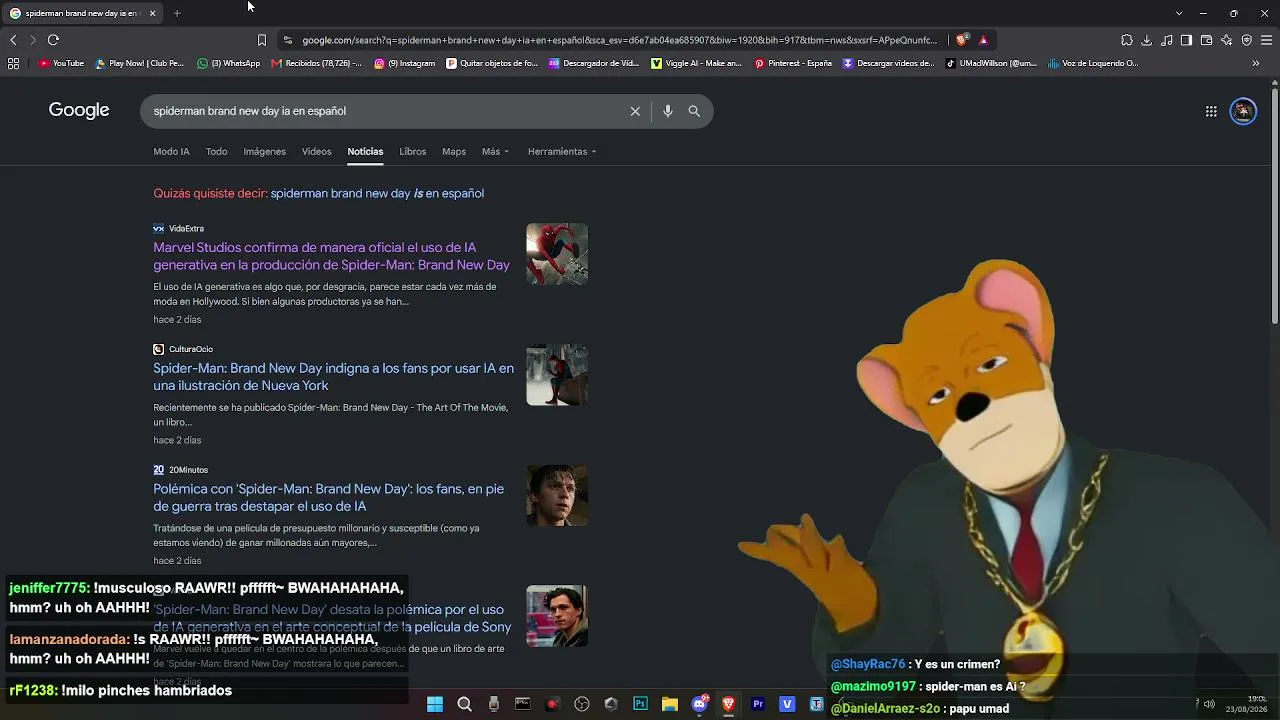Close the spiderman brand new day tab
This screenshot has width=1280, height=720.
[x=152, y=13]
